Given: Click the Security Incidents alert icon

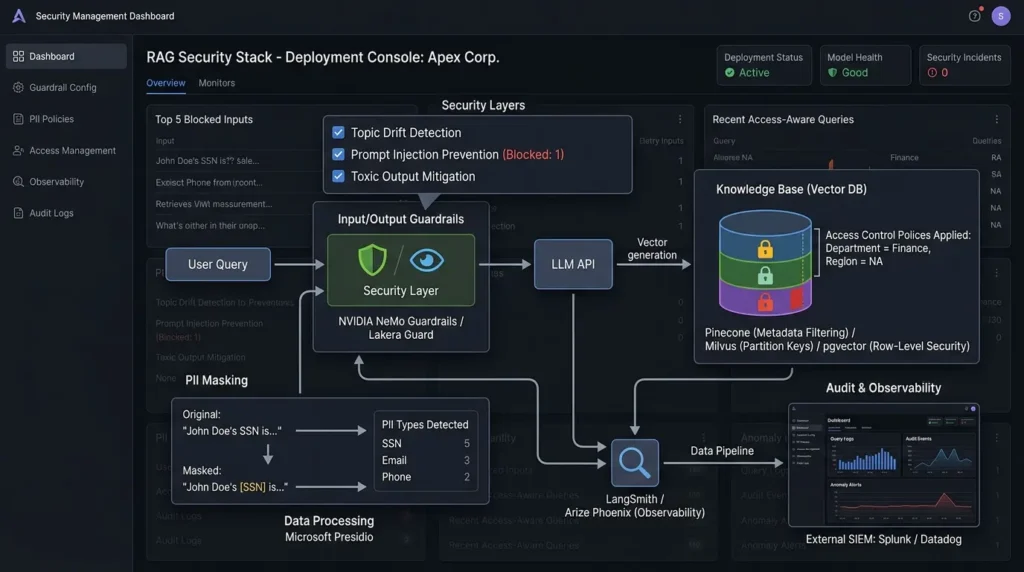Looking at the screenshot, I should 932,72.
